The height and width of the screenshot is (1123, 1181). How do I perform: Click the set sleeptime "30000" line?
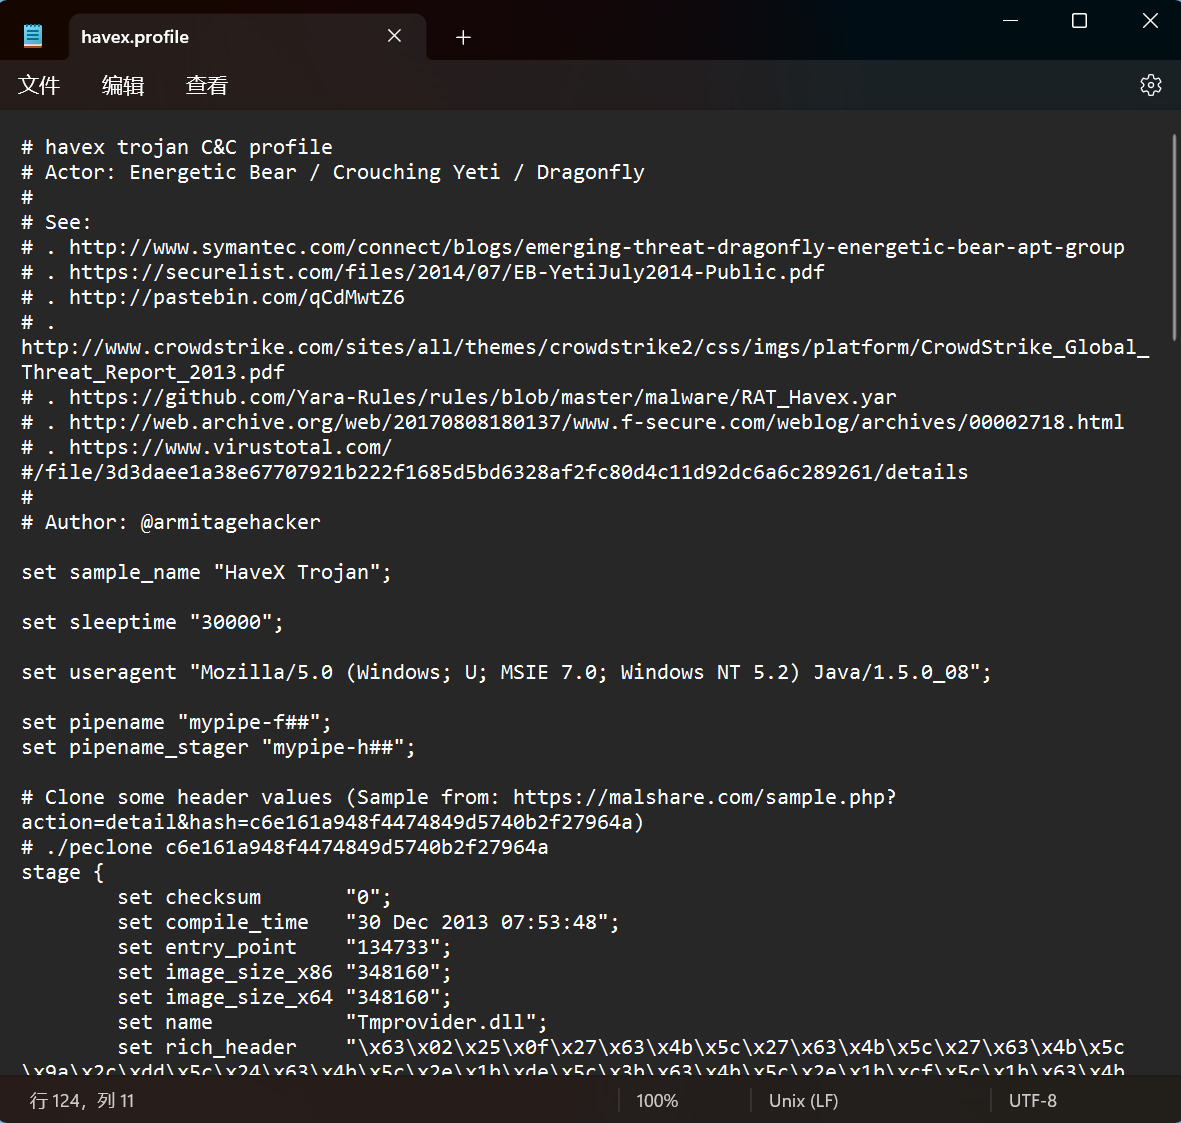152,622
